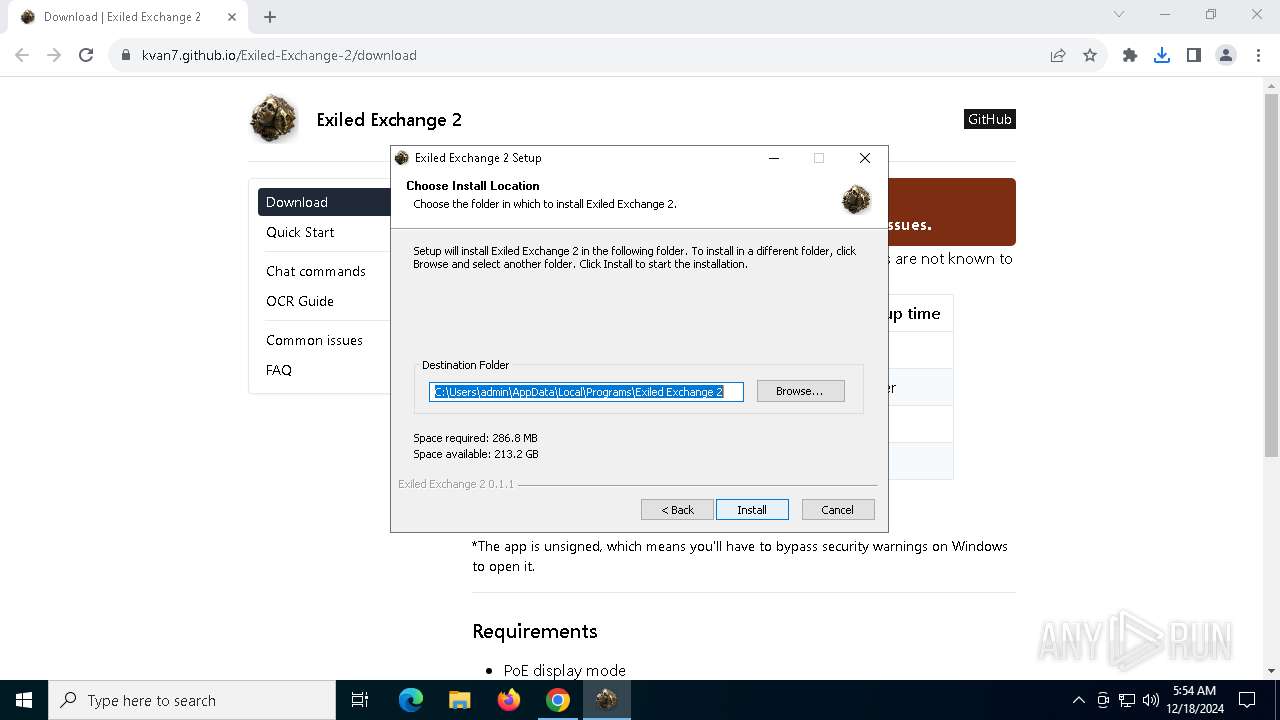Image resolution: width=1280 pixels, height=720 pixels.
Task: Close the Exiled Exchange 2 Setup dialog
Action: [865, 158]
